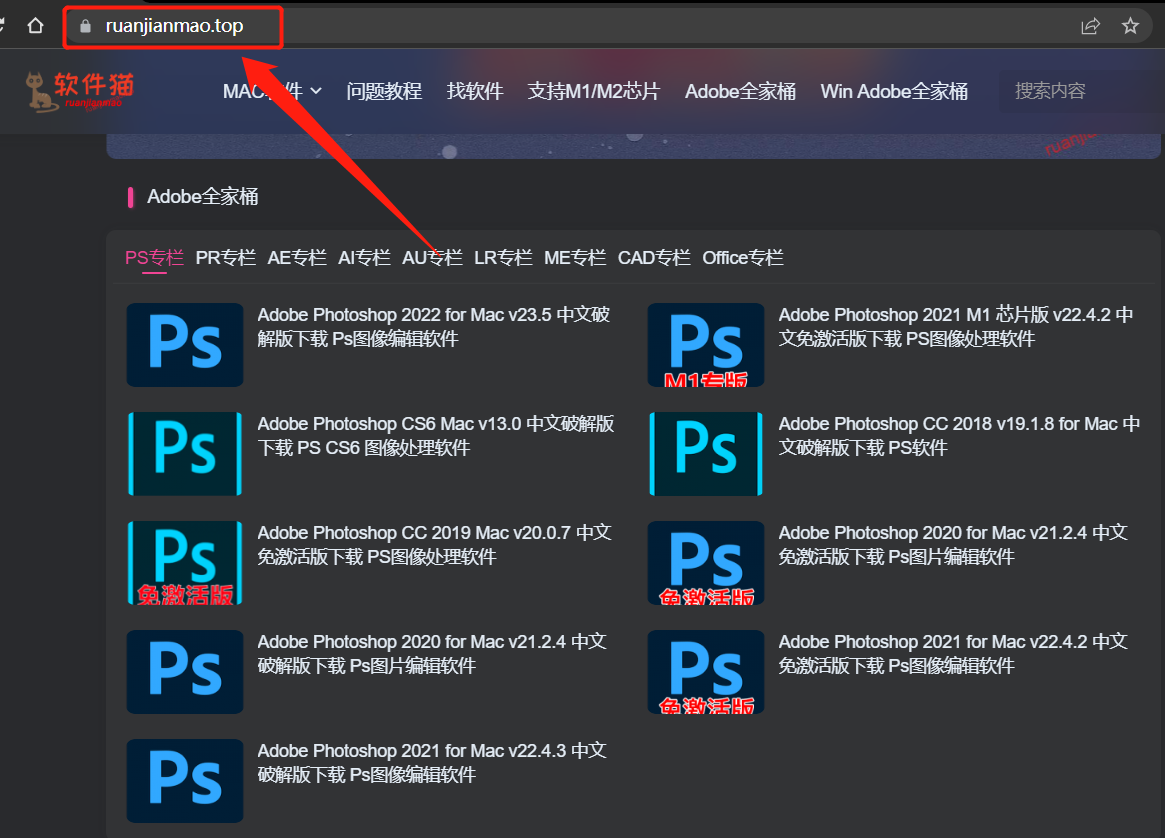The height and width of the screenshot is (838, 1165).
Task: Switch to the CAD专栏 tab
Action: point(654,258)
